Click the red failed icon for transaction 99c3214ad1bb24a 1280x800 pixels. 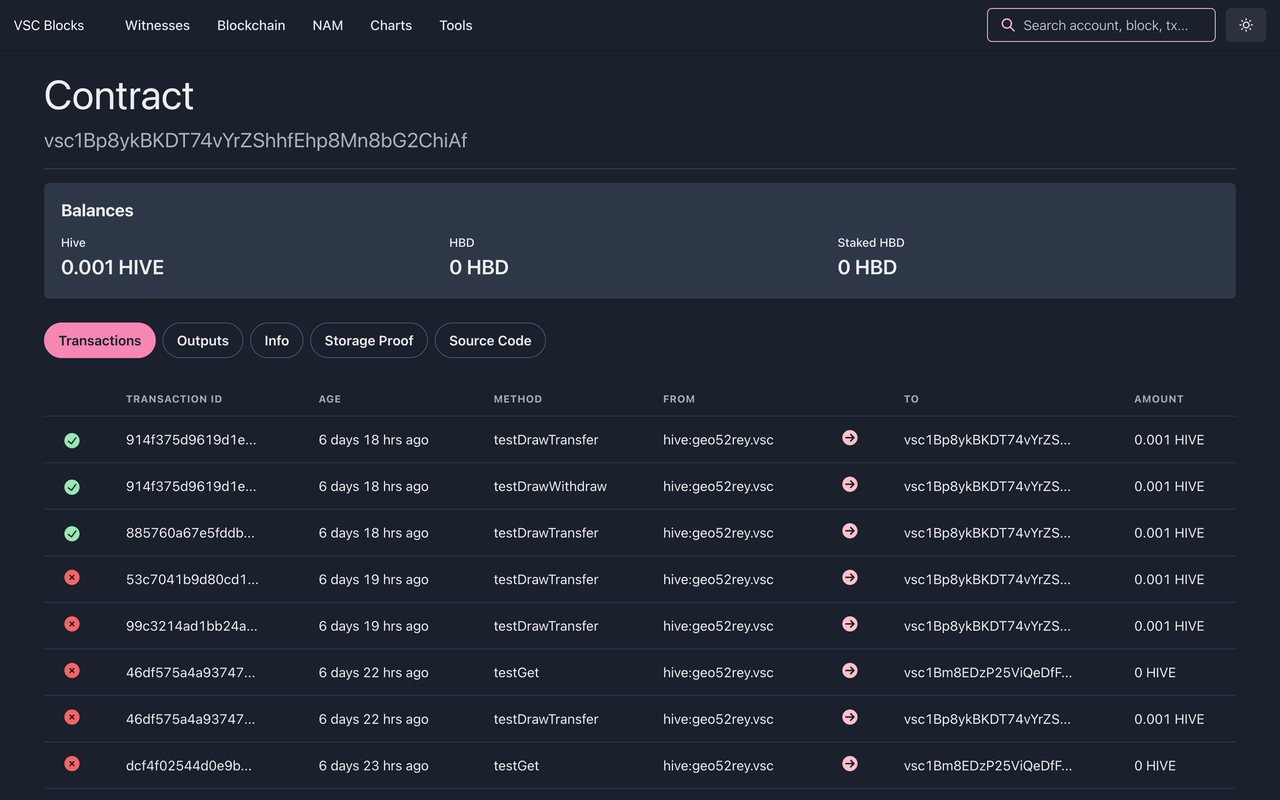(72, 624)
